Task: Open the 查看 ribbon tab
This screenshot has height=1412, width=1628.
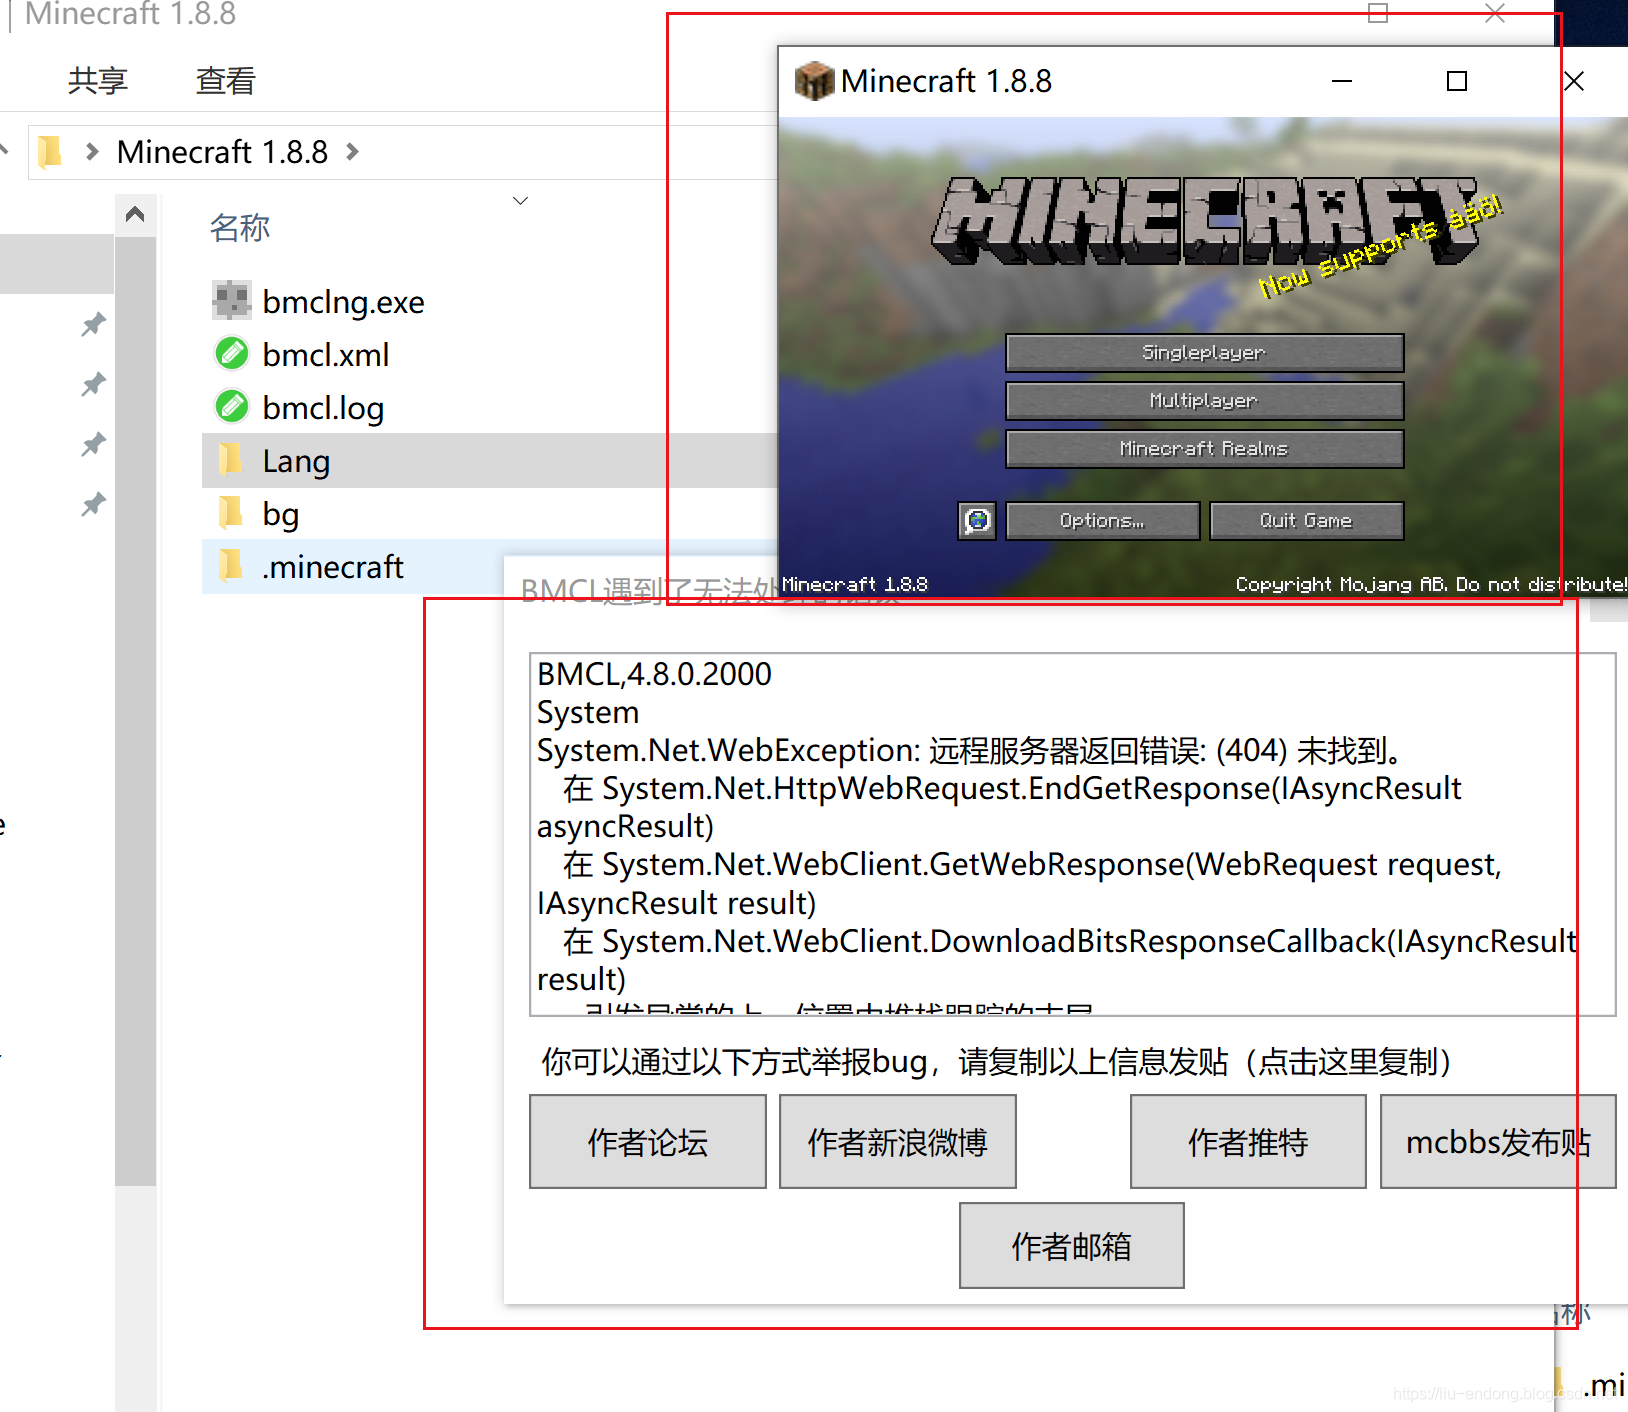Action: pyautogui.click(x=226, y=81)
